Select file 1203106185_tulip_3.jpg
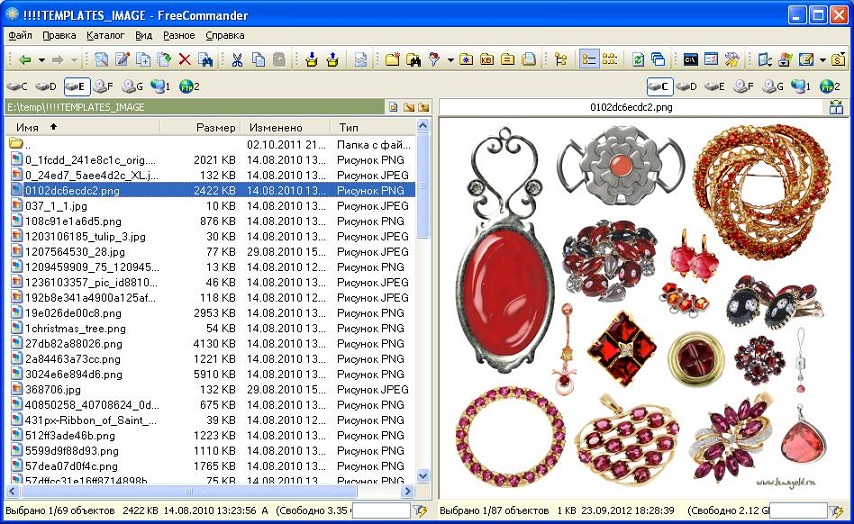 pyautogui.click(x=210, y=236)
